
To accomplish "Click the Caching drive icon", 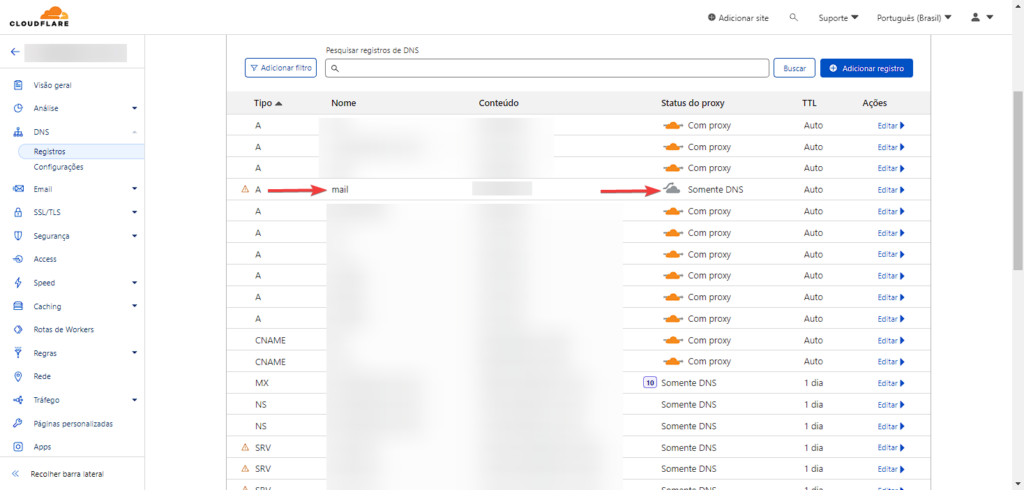I will click(x=18, y=306).
